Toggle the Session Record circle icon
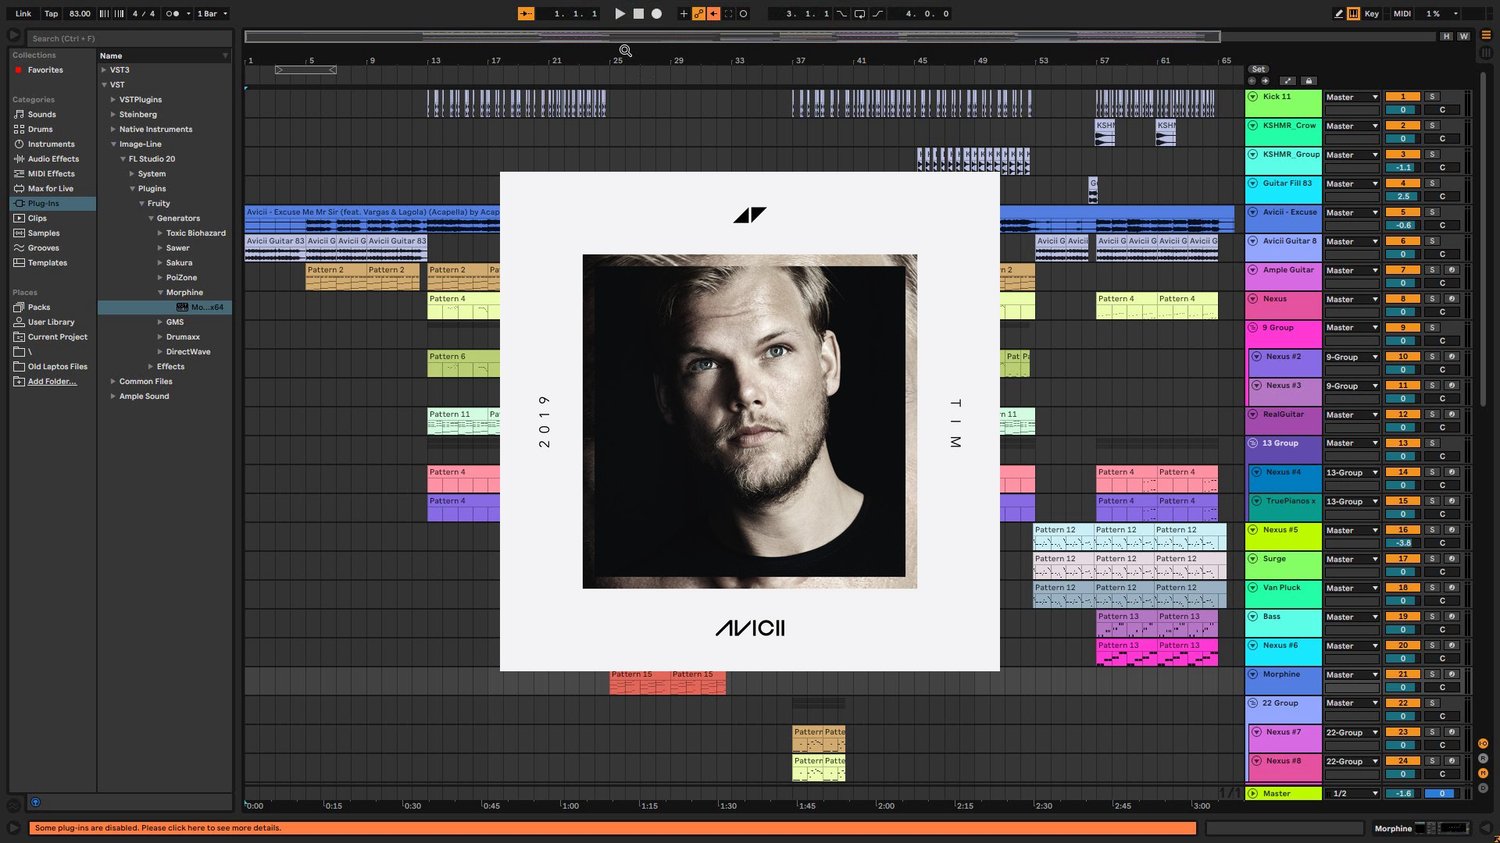 (743, 14)
